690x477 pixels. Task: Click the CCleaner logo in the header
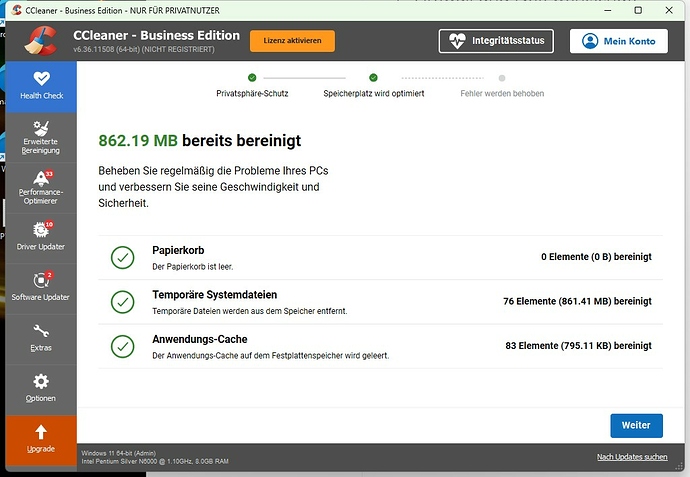(x=41, y=41)
